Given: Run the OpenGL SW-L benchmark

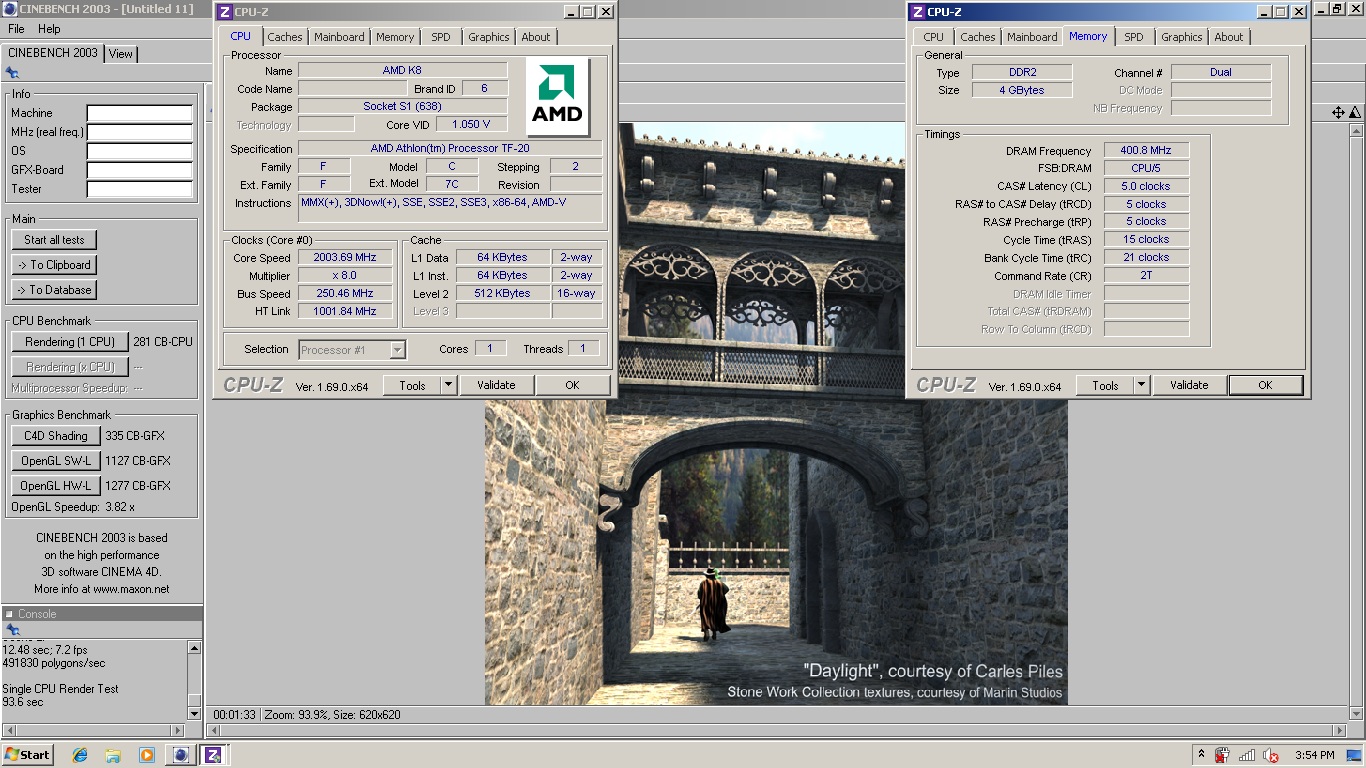Looking at the screenshot, I should tap(56, 461).
